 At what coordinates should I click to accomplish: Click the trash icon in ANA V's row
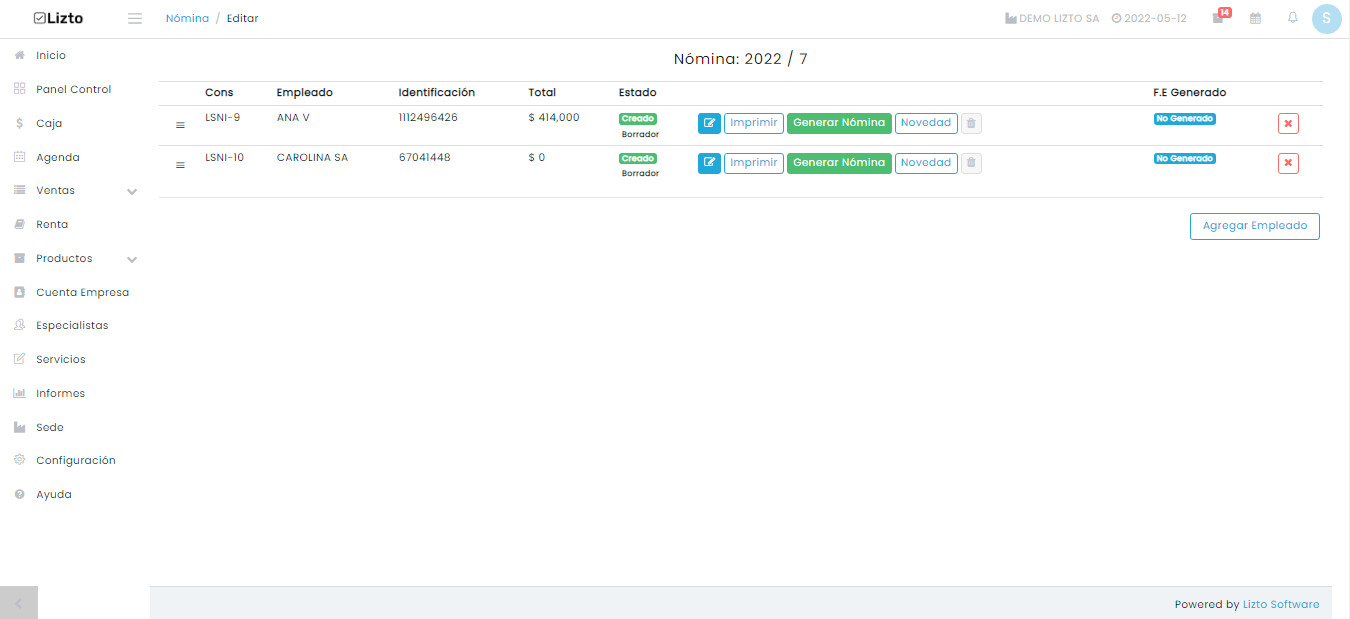tap(971, 123)
